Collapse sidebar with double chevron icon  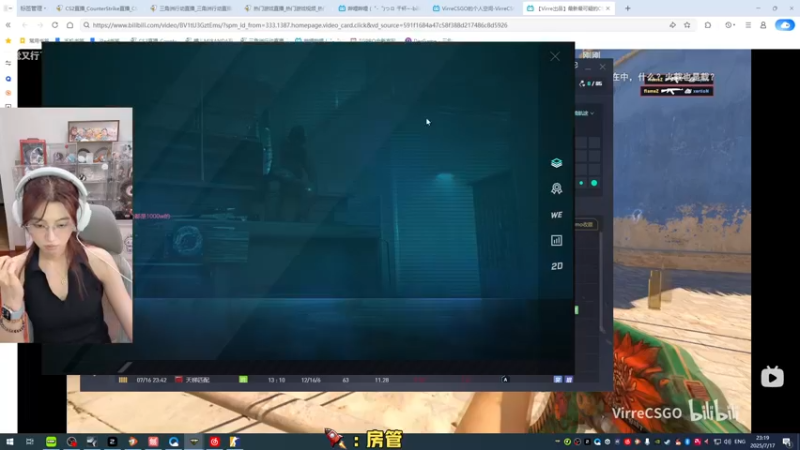coord(8,25)
